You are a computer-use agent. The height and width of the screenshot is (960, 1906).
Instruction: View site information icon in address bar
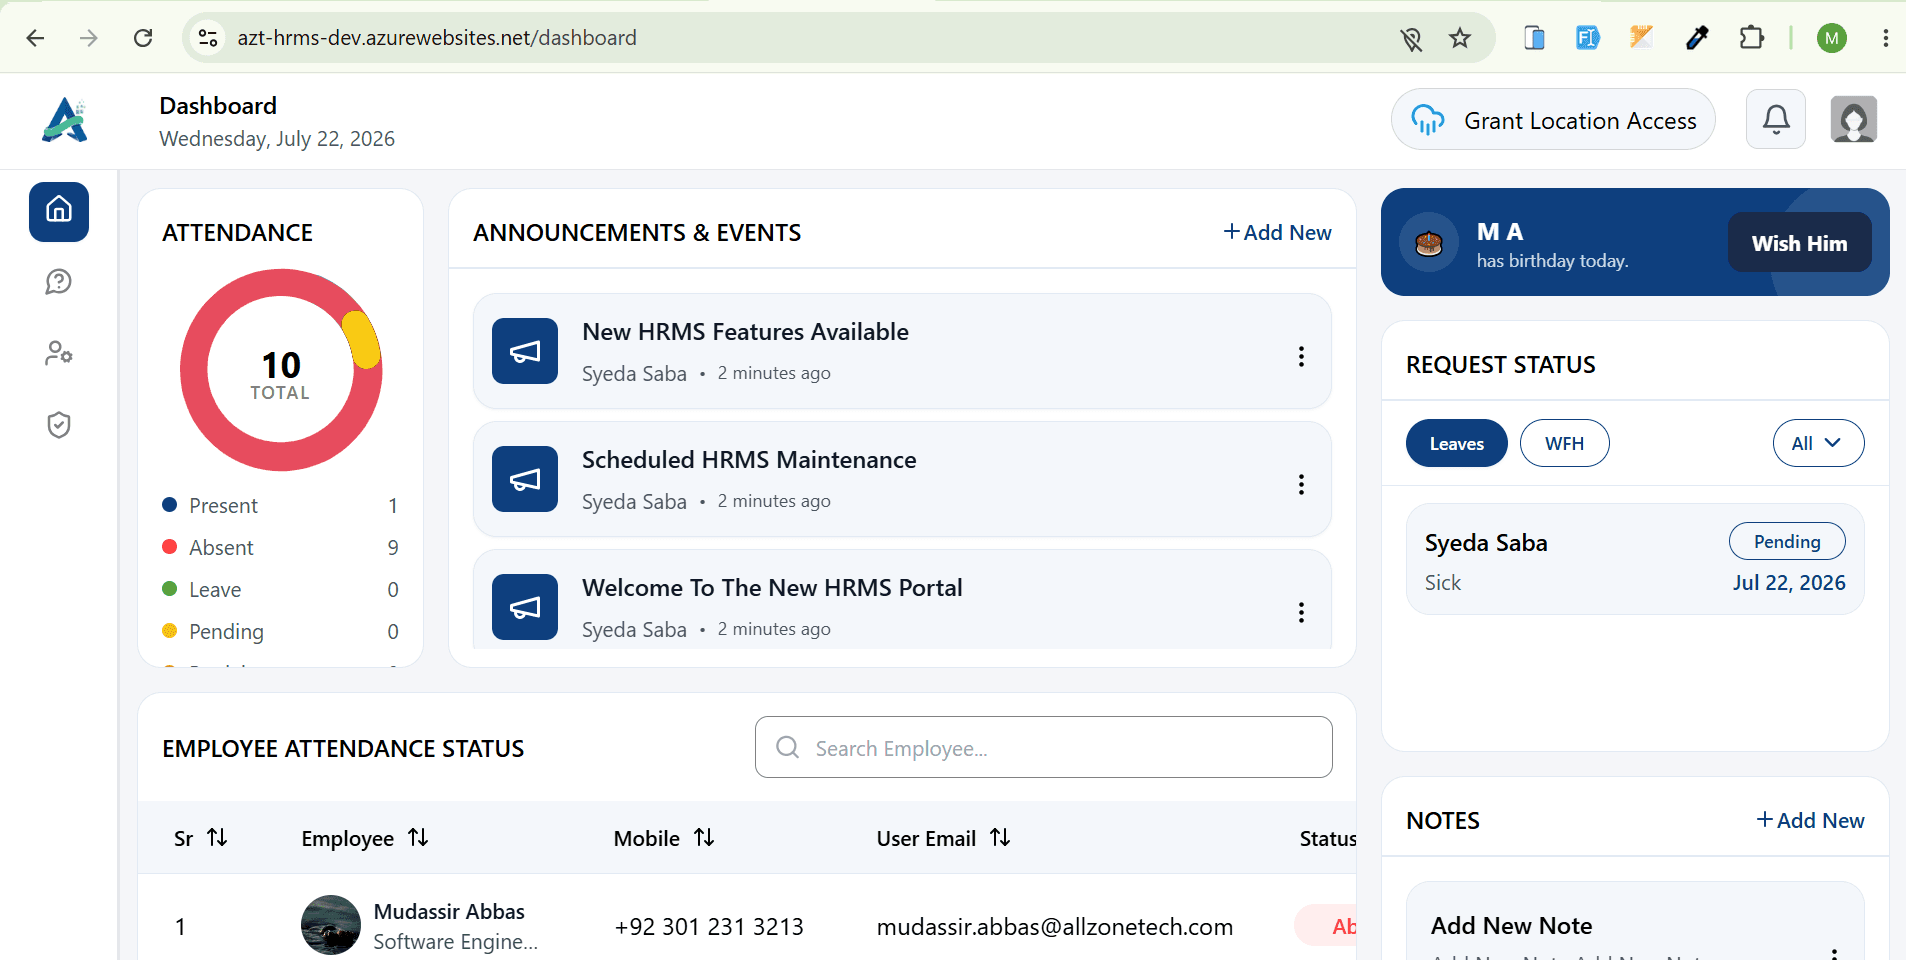coord(208,38)
